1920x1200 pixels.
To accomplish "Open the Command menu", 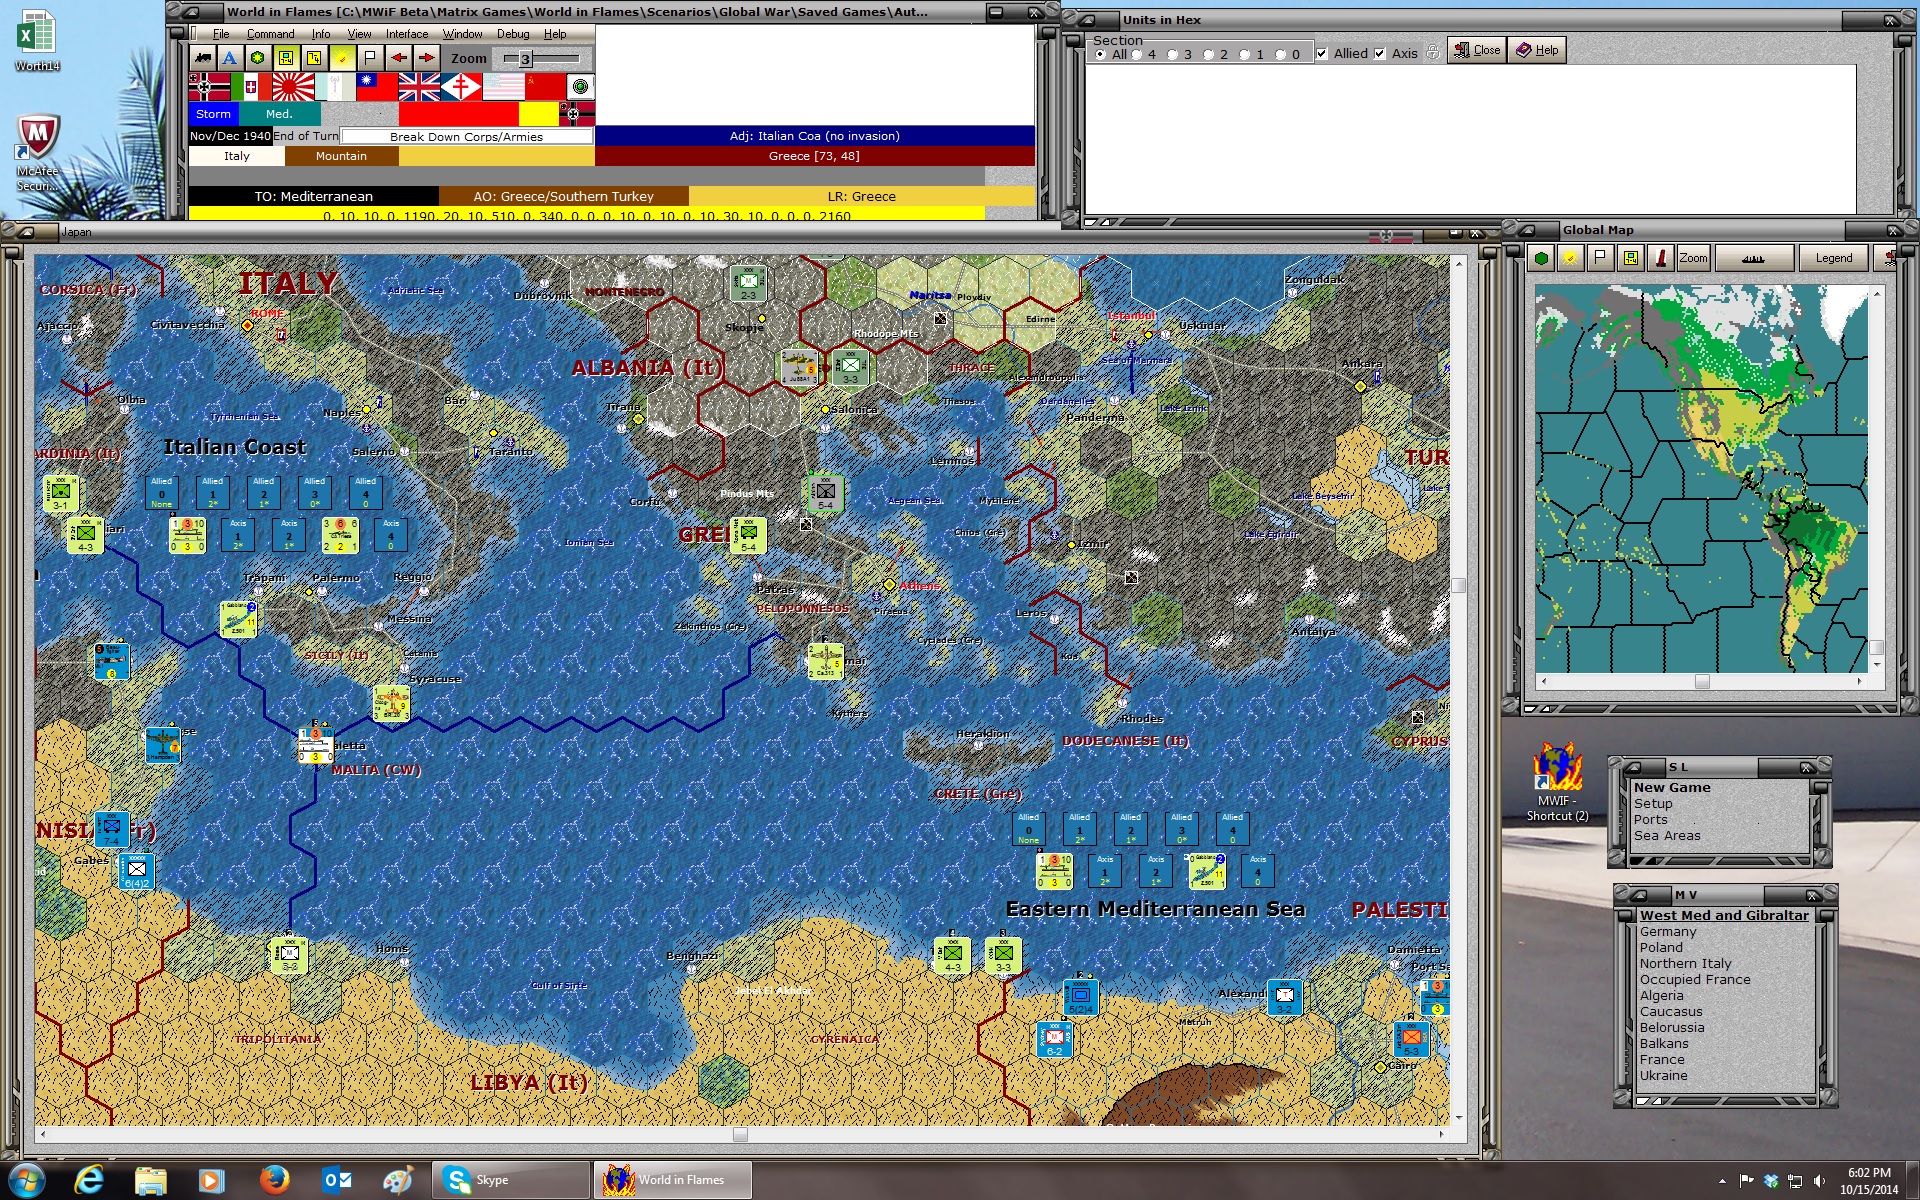I will click(270, 33).
